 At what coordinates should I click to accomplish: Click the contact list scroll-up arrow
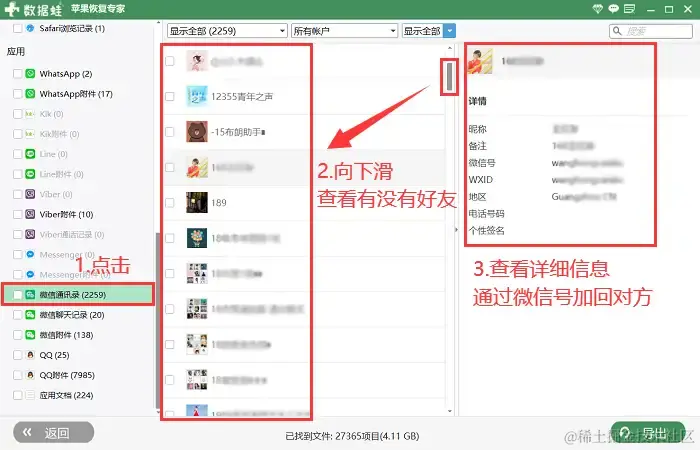click(450, 48)
